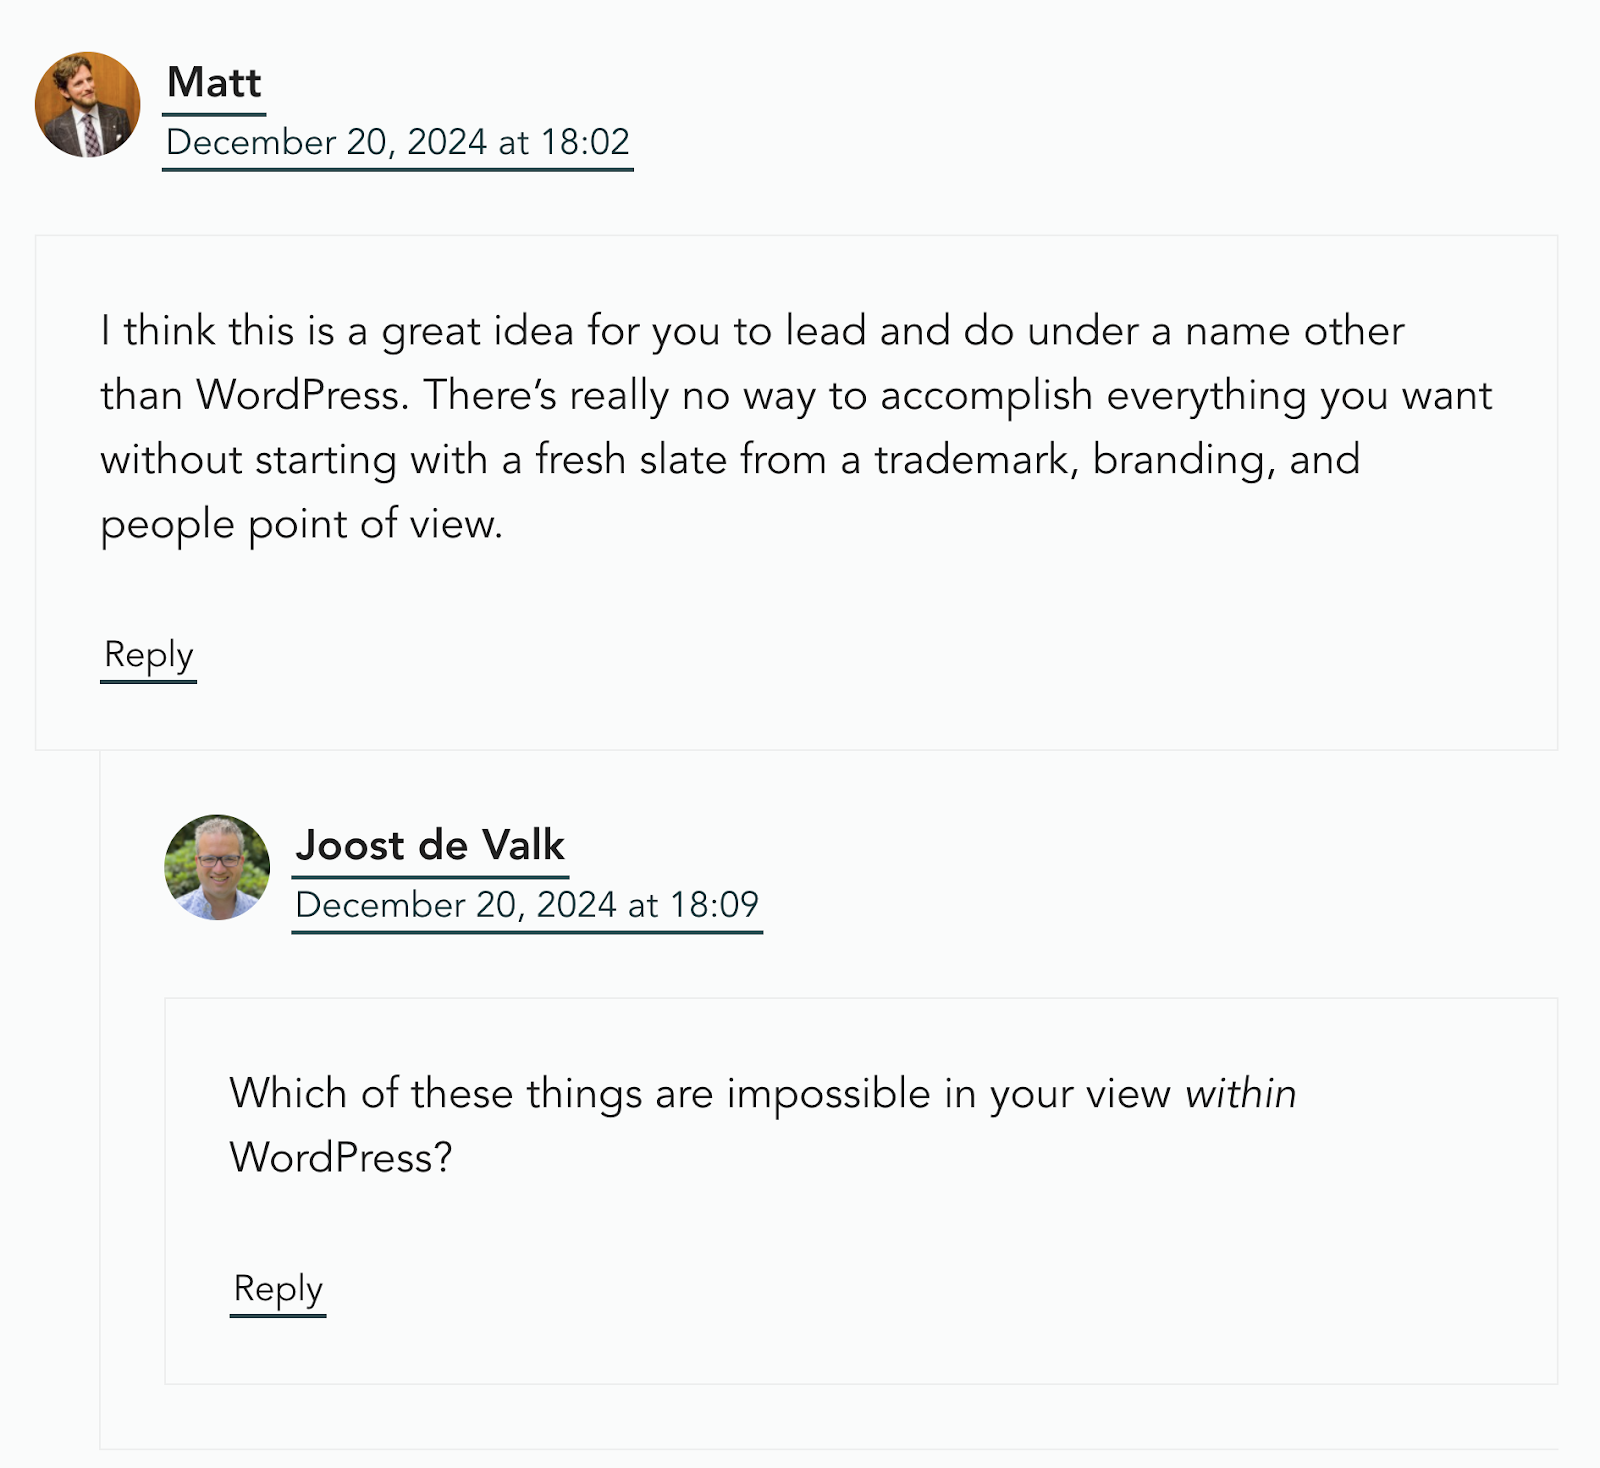Click the italic word "within"
The height and width of the screenshot is (1468, 1600).
pos(1240,1094)
